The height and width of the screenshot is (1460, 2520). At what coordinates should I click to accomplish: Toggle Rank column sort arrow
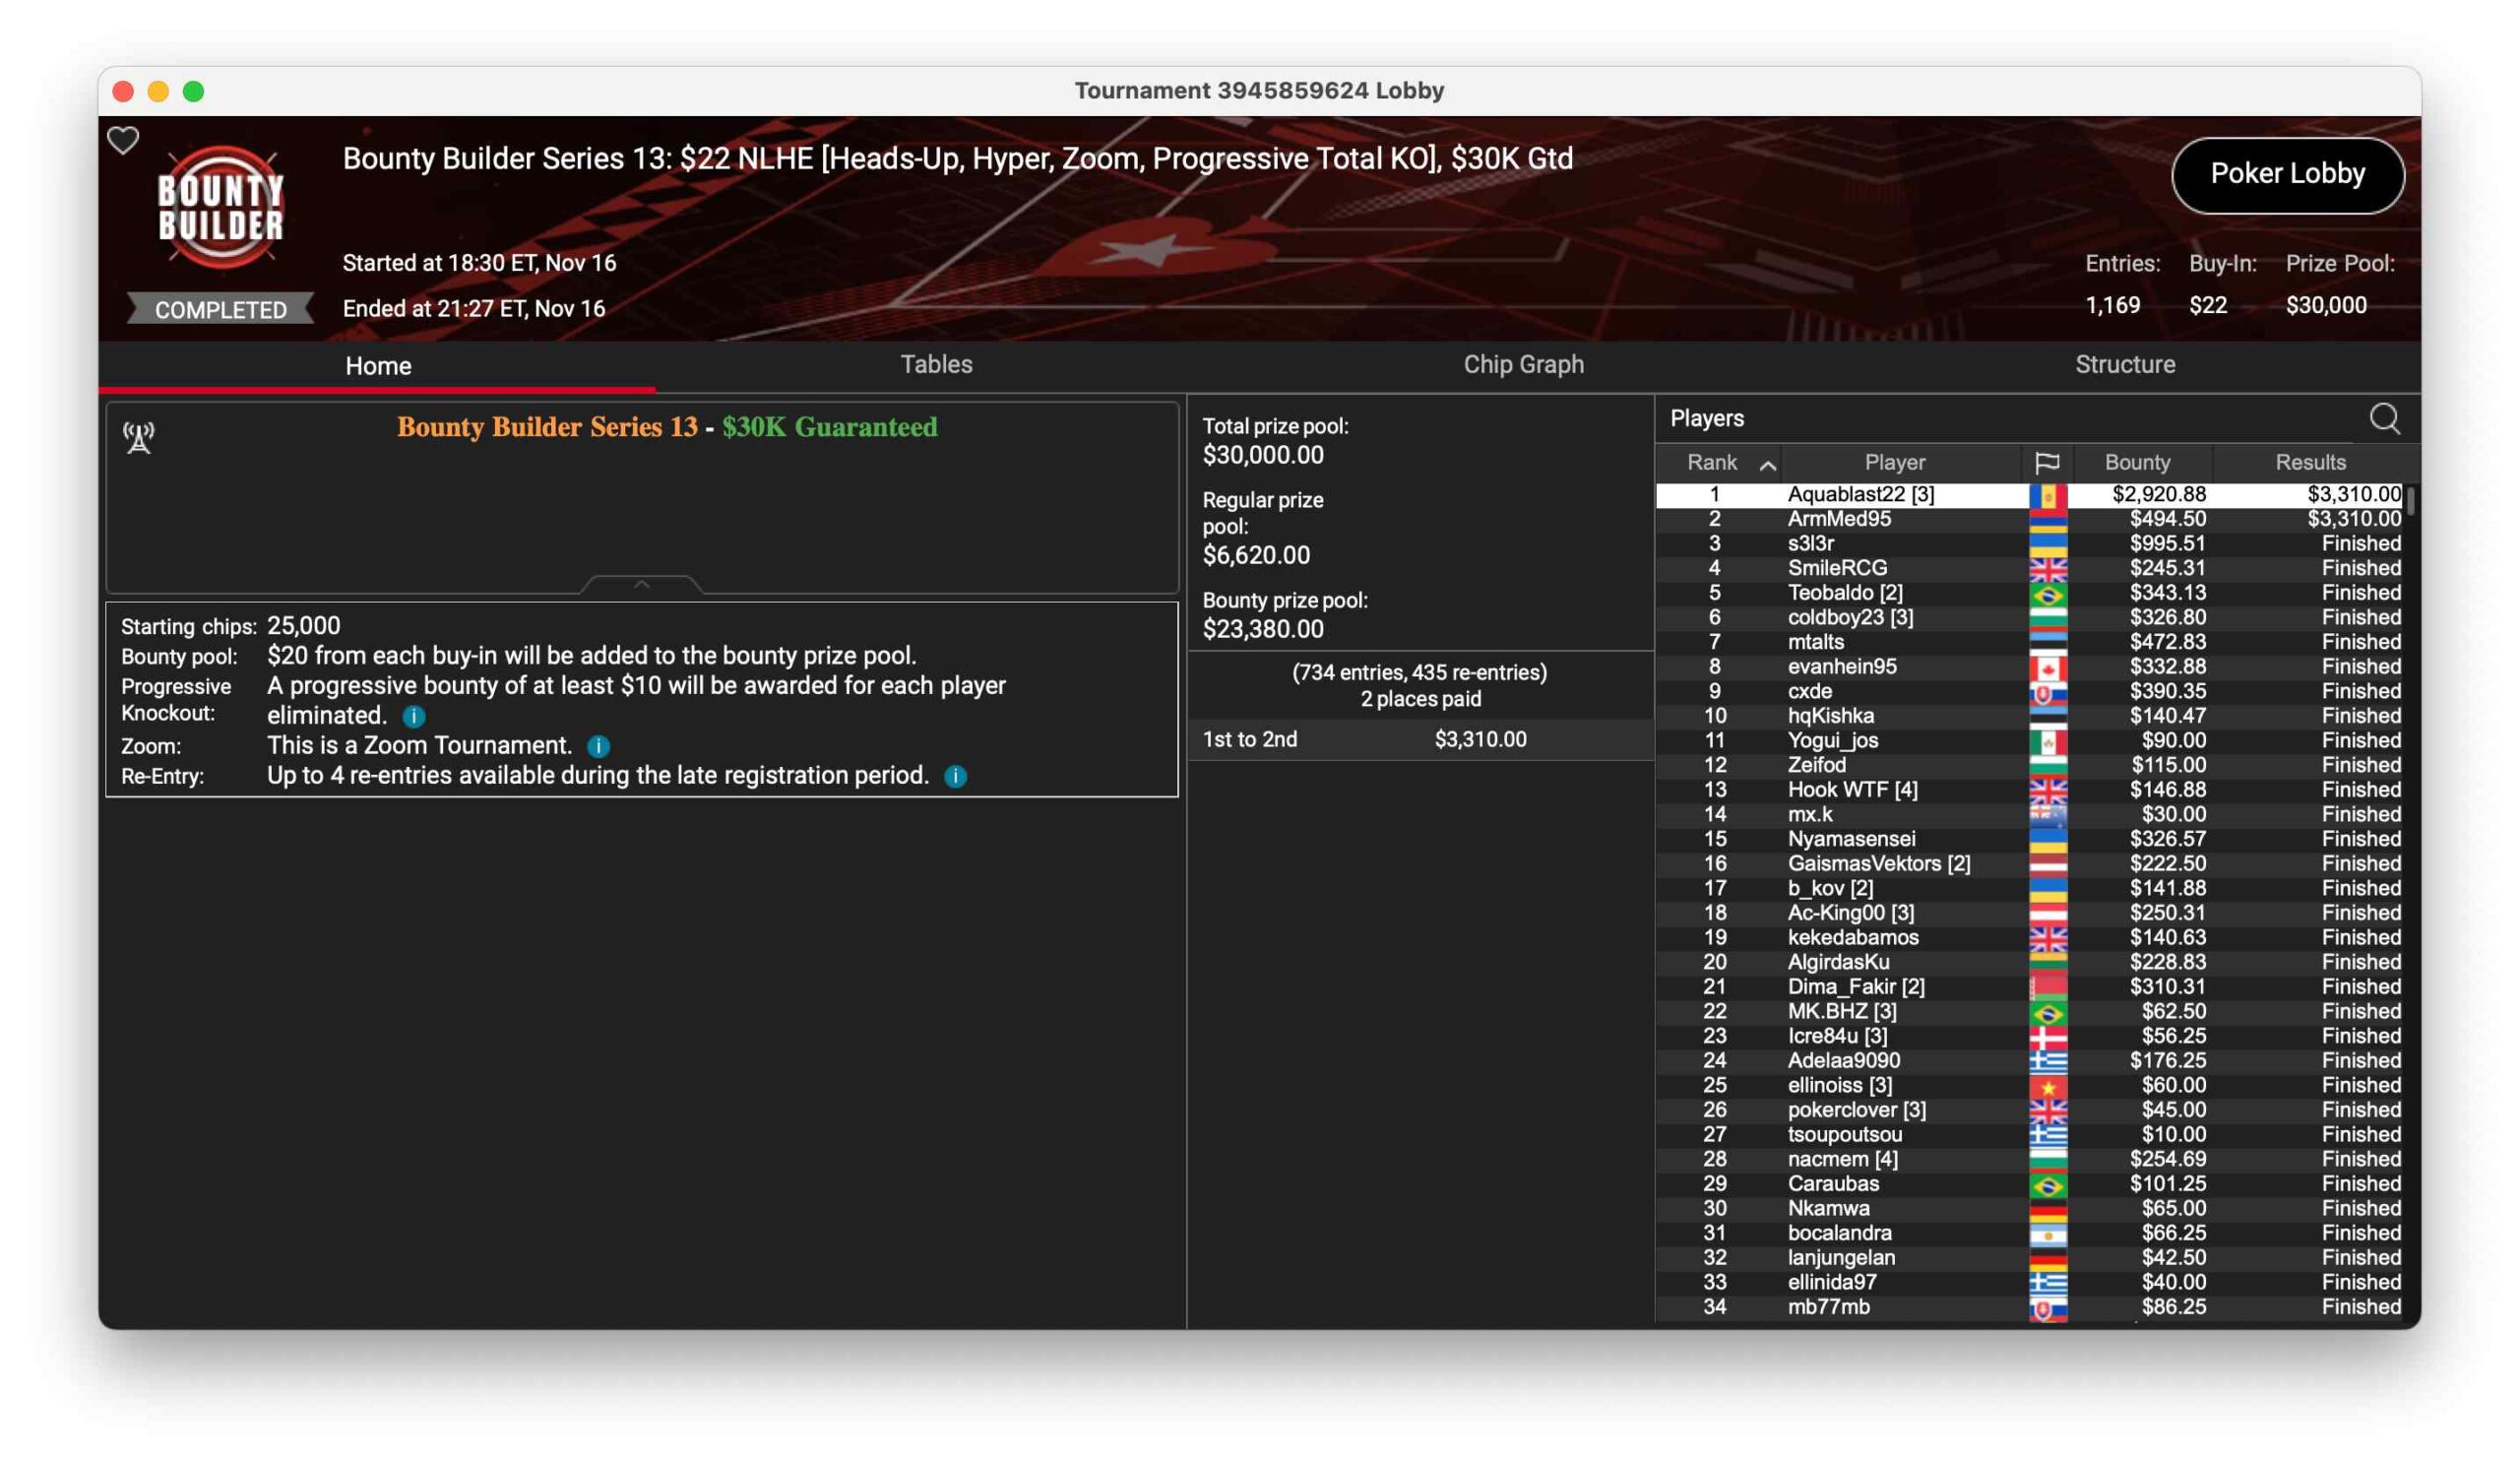coord(1767,465)
